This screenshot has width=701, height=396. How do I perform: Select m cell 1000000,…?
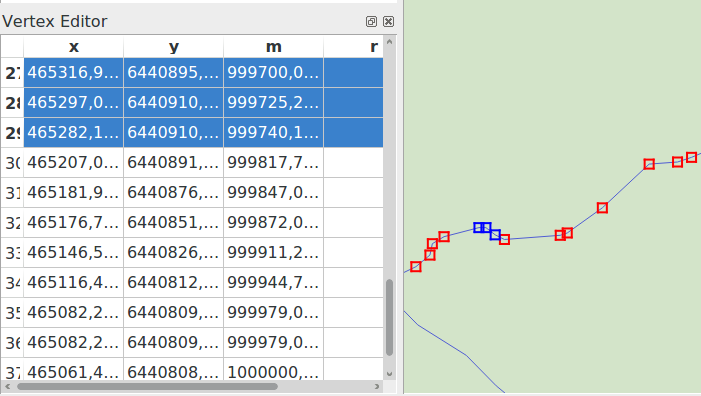273,370
